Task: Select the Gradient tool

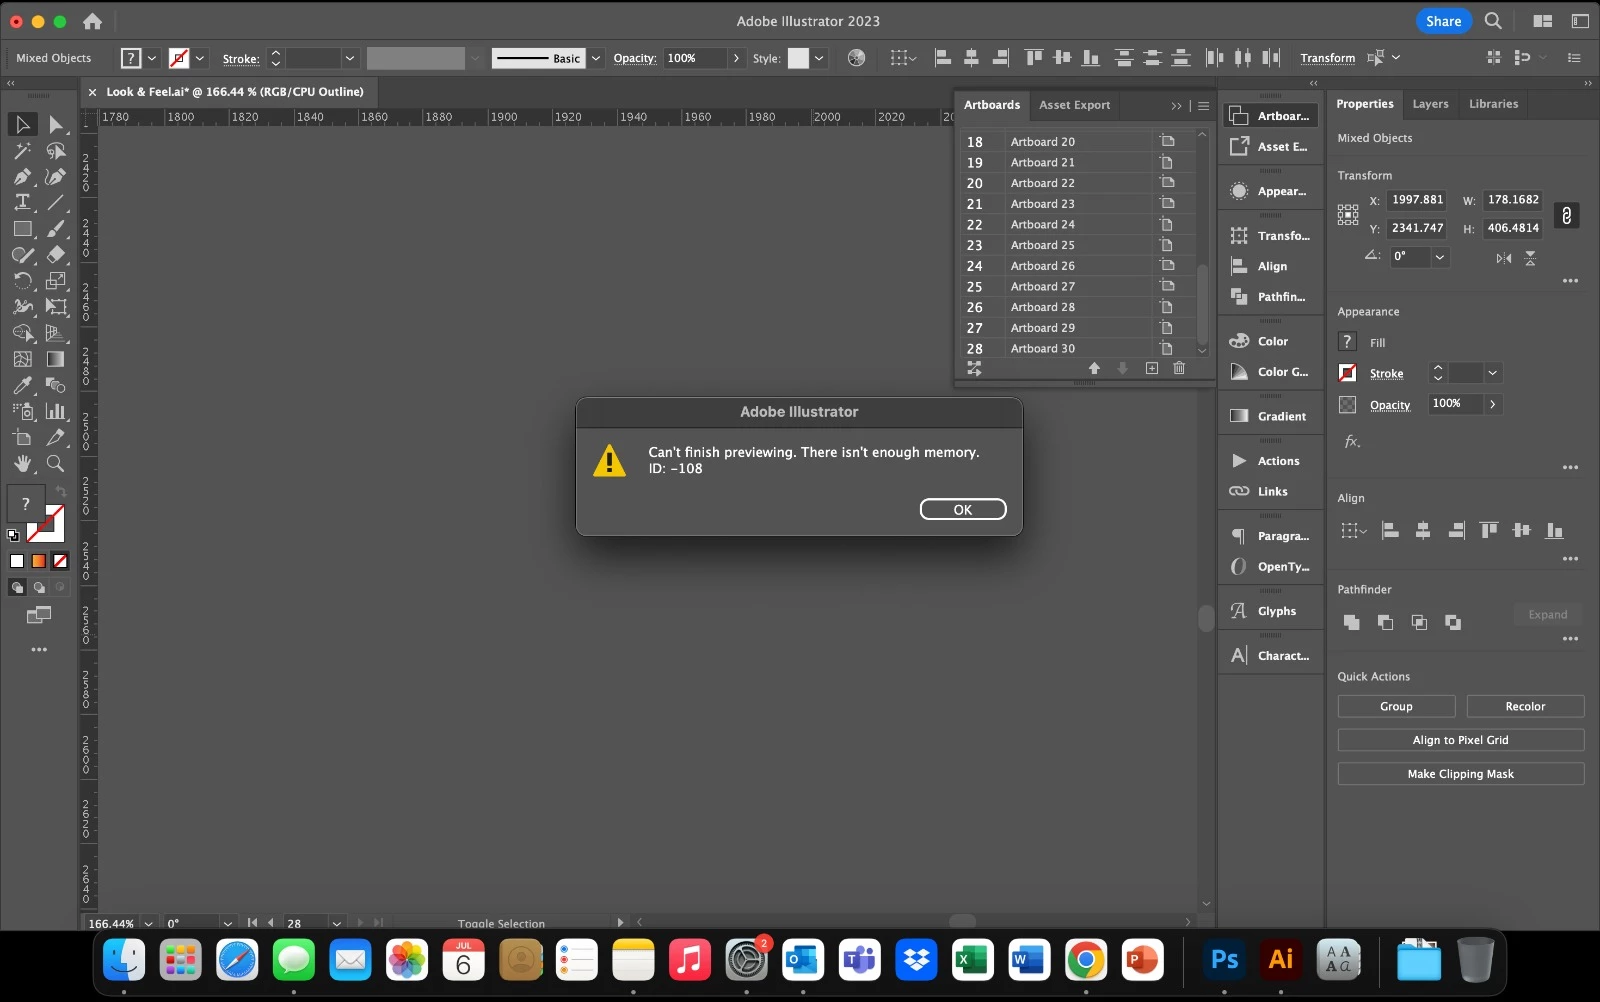Action: [x=56, y=359]
